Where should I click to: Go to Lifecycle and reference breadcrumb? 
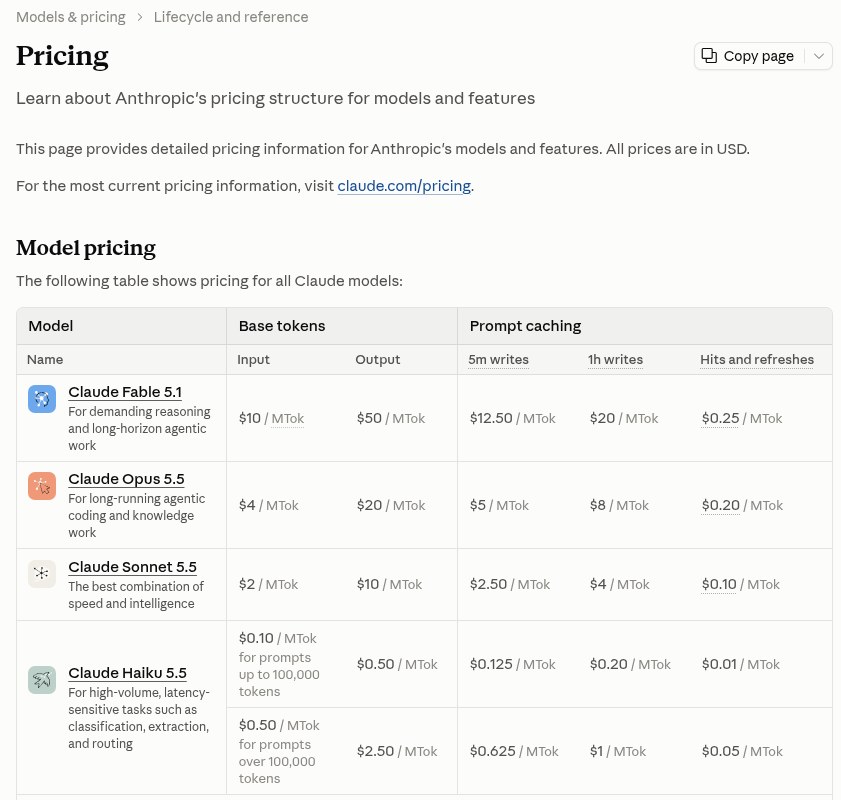(x=231, y=17)
